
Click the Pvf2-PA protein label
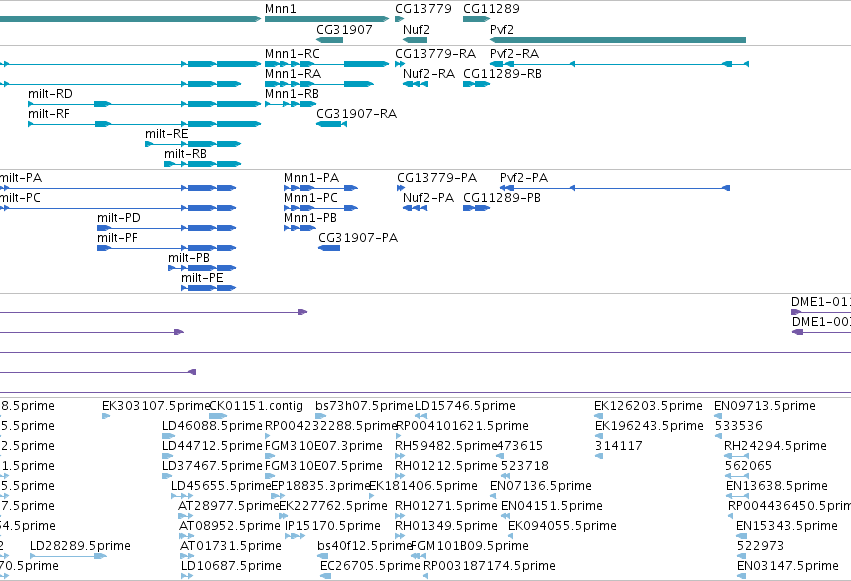[524, 178]
